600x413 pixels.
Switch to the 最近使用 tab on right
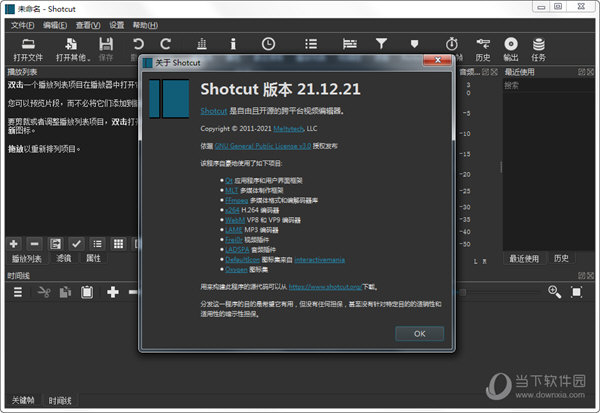coord(524,259)
